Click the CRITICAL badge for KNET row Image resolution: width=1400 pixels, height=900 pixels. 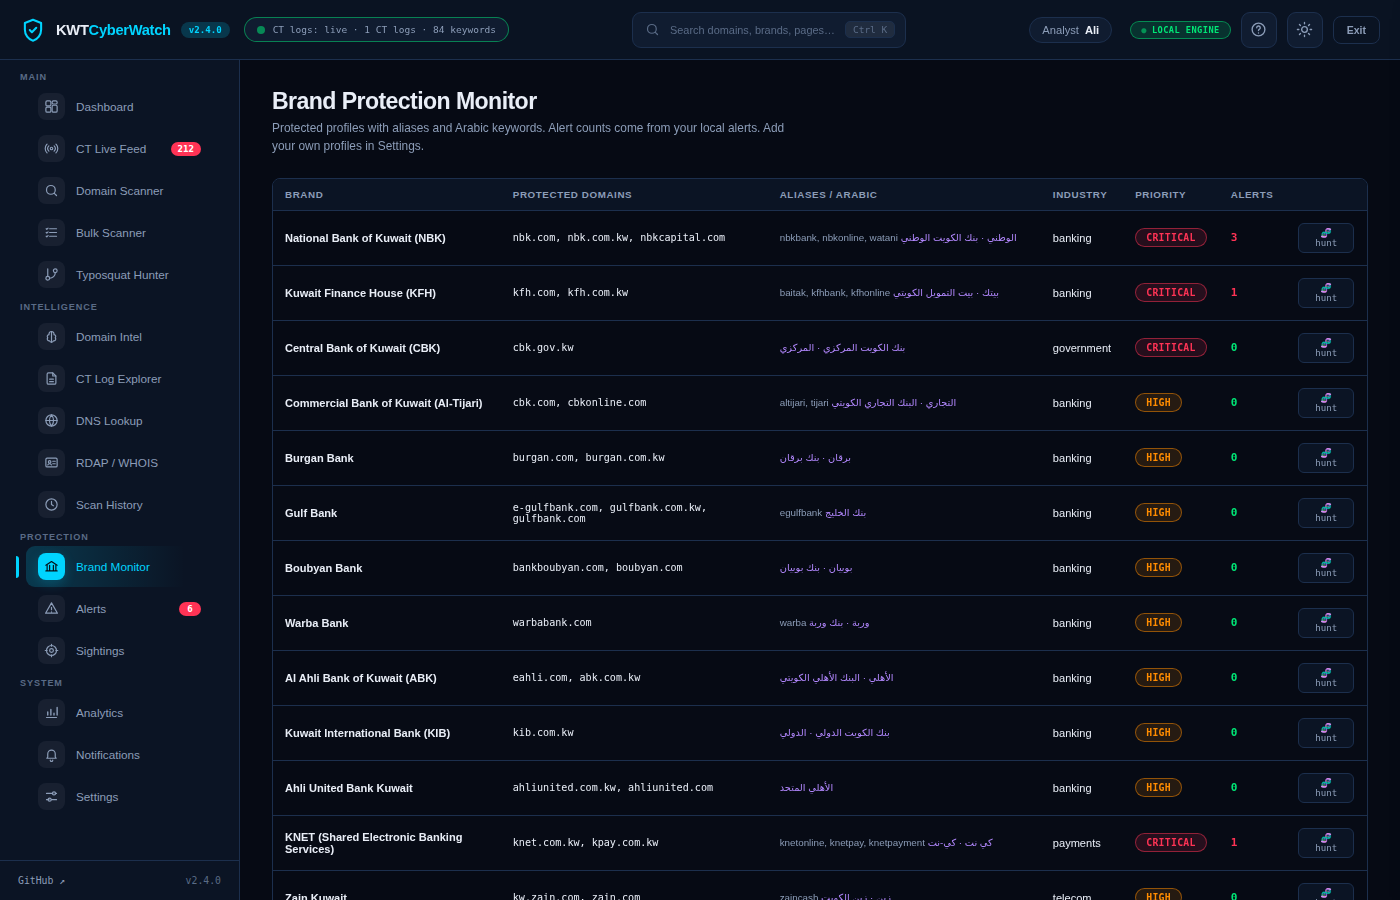pos(1171,843)
